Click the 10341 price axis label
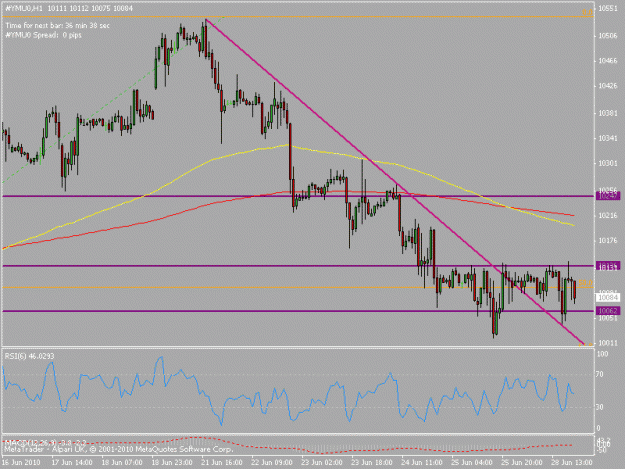 (x=608, y=138)
